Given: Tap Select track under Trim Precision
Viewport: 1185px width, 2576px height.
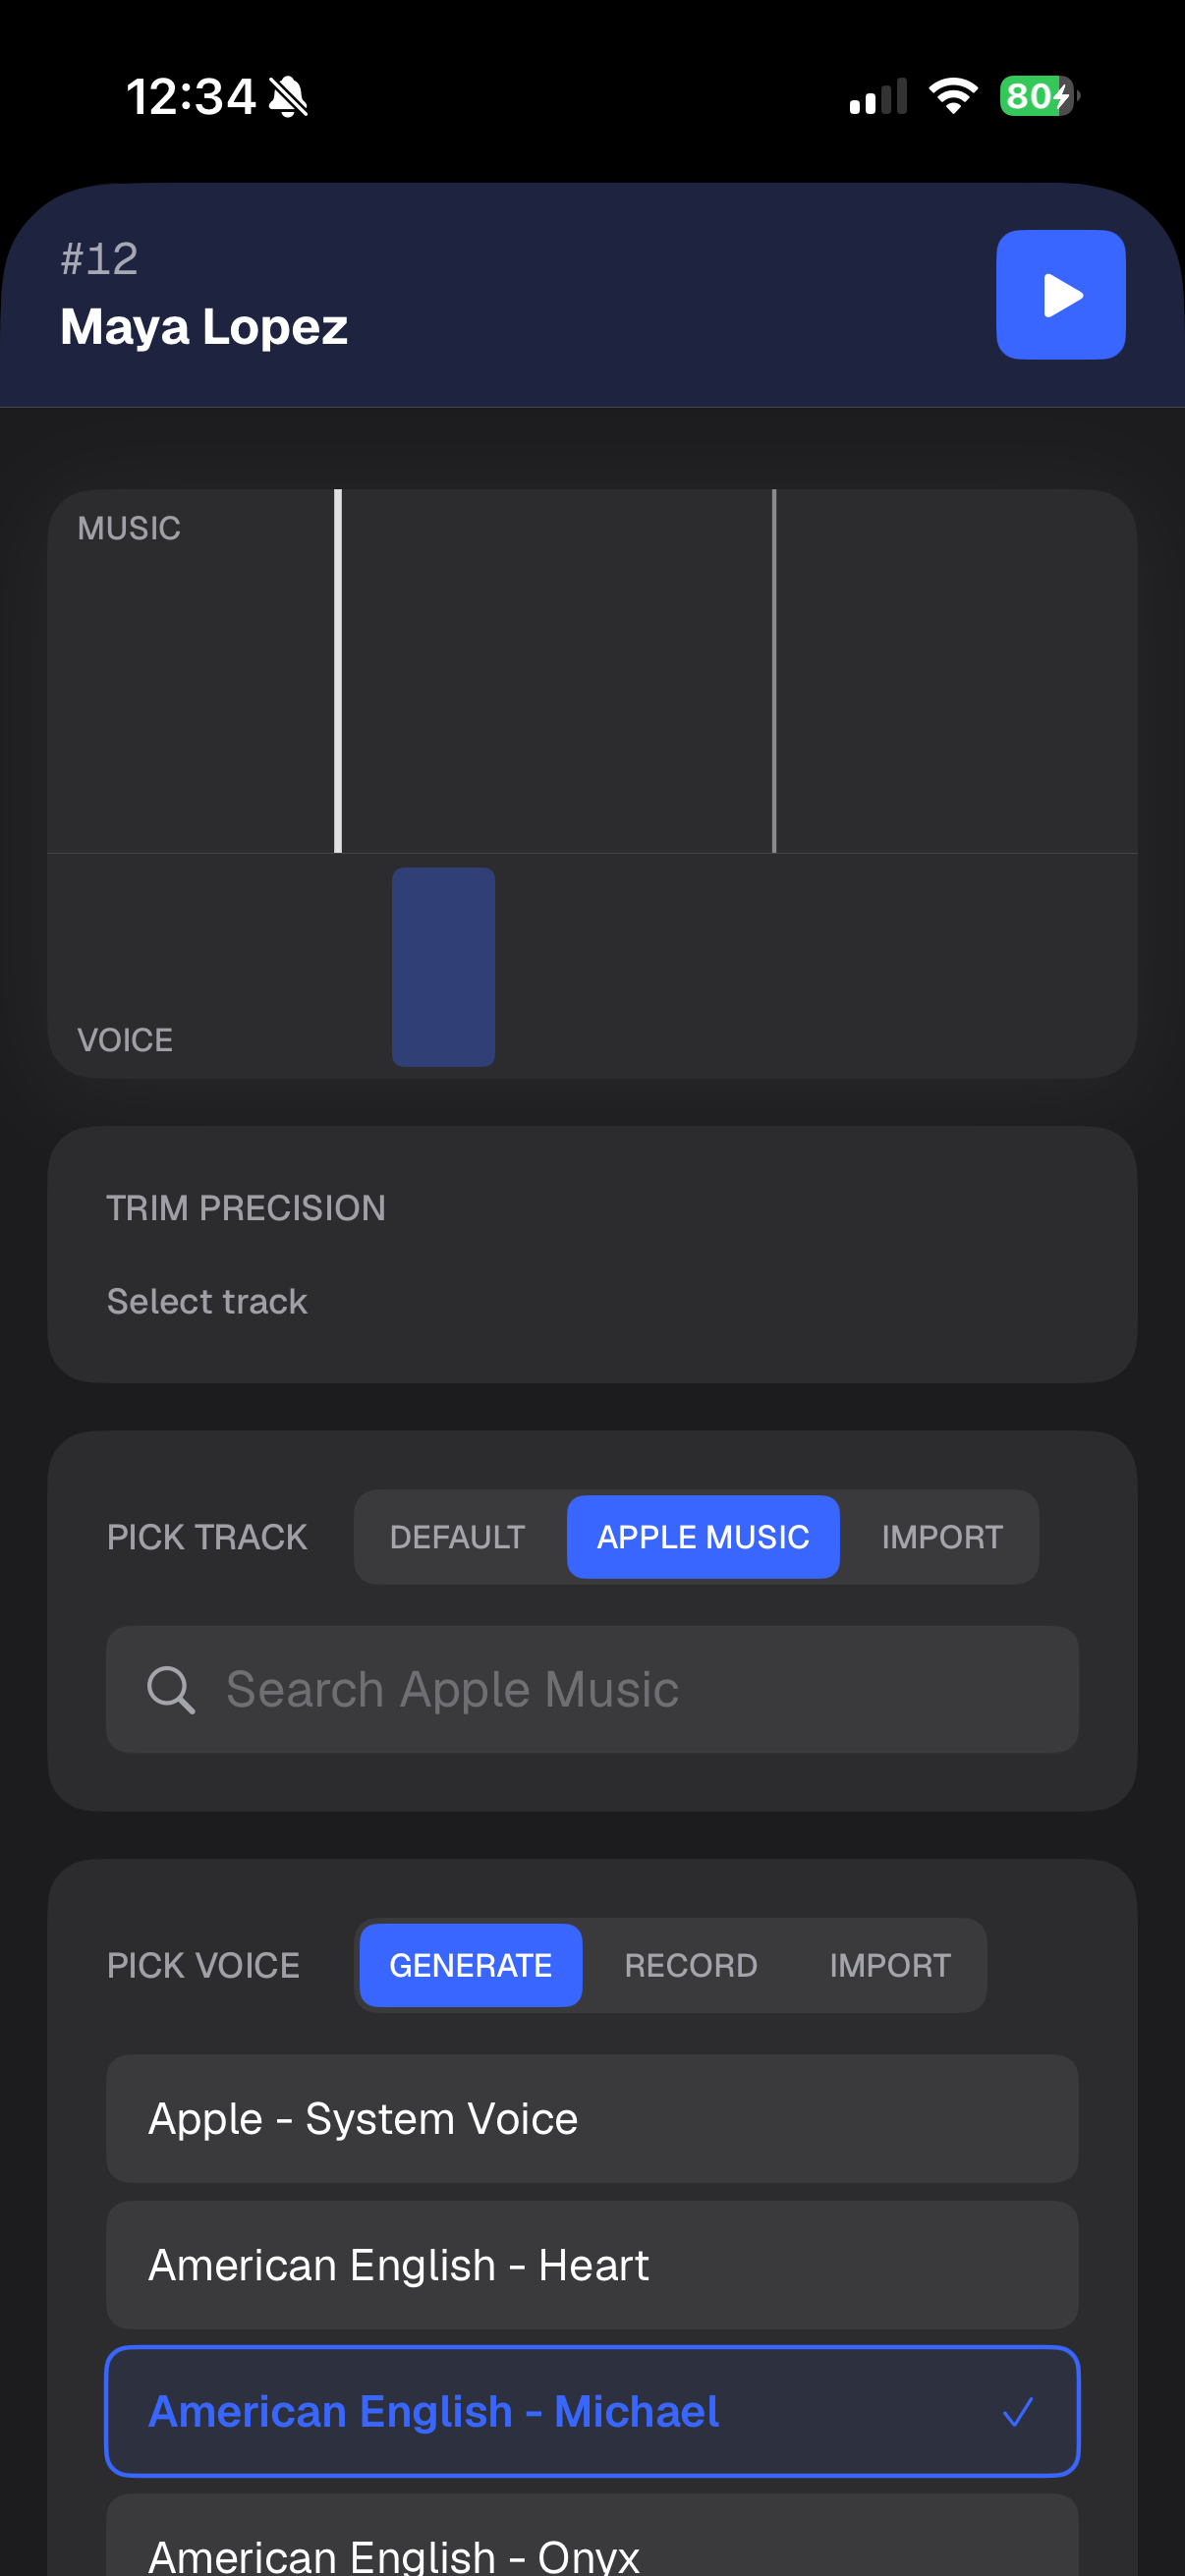Looking at the screenshot, I should pyautogui.click(x=207, y=1300).
